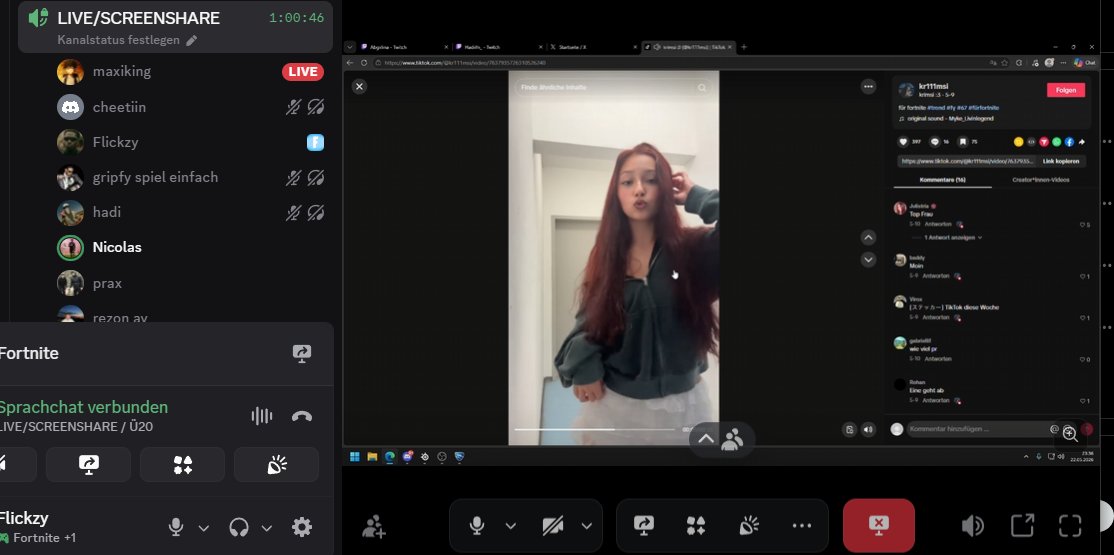Open Flickzy's profile in the voice list
This screenshot has height=555, width=1114.
tap(116, 142)
